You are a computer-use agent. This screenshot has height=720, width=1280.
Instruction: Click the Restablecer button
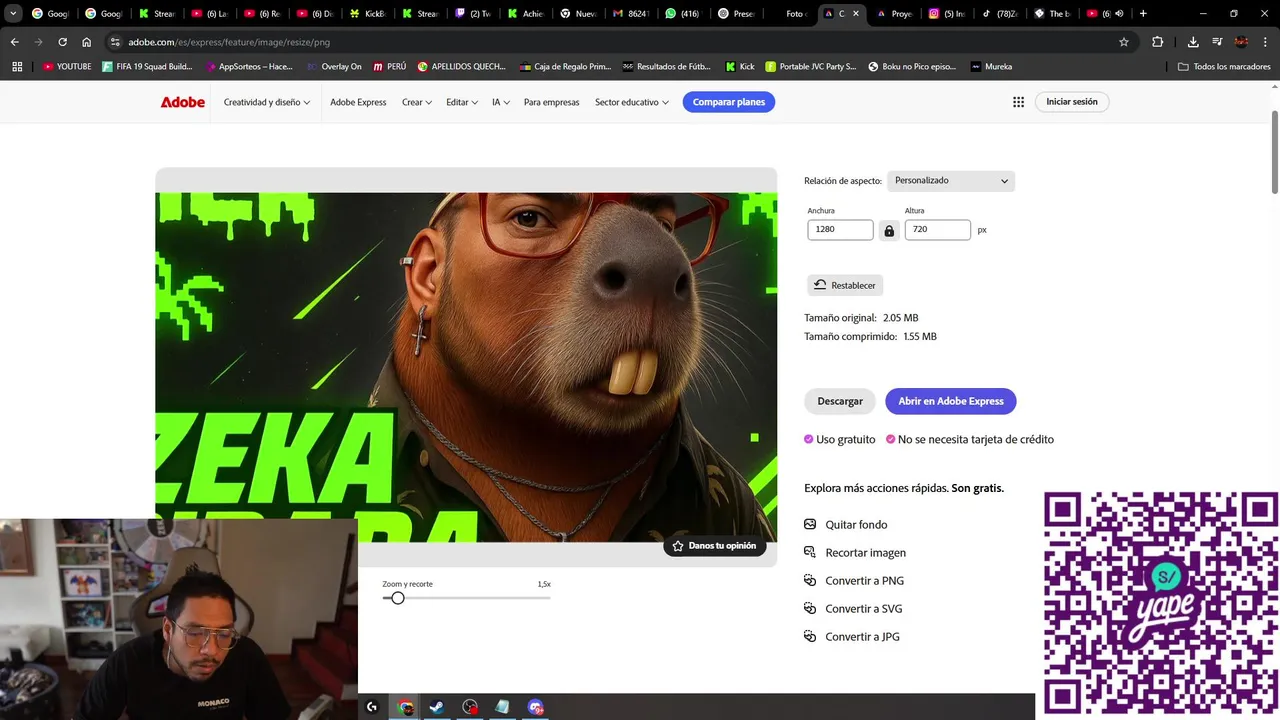click(x=845, y=285)
